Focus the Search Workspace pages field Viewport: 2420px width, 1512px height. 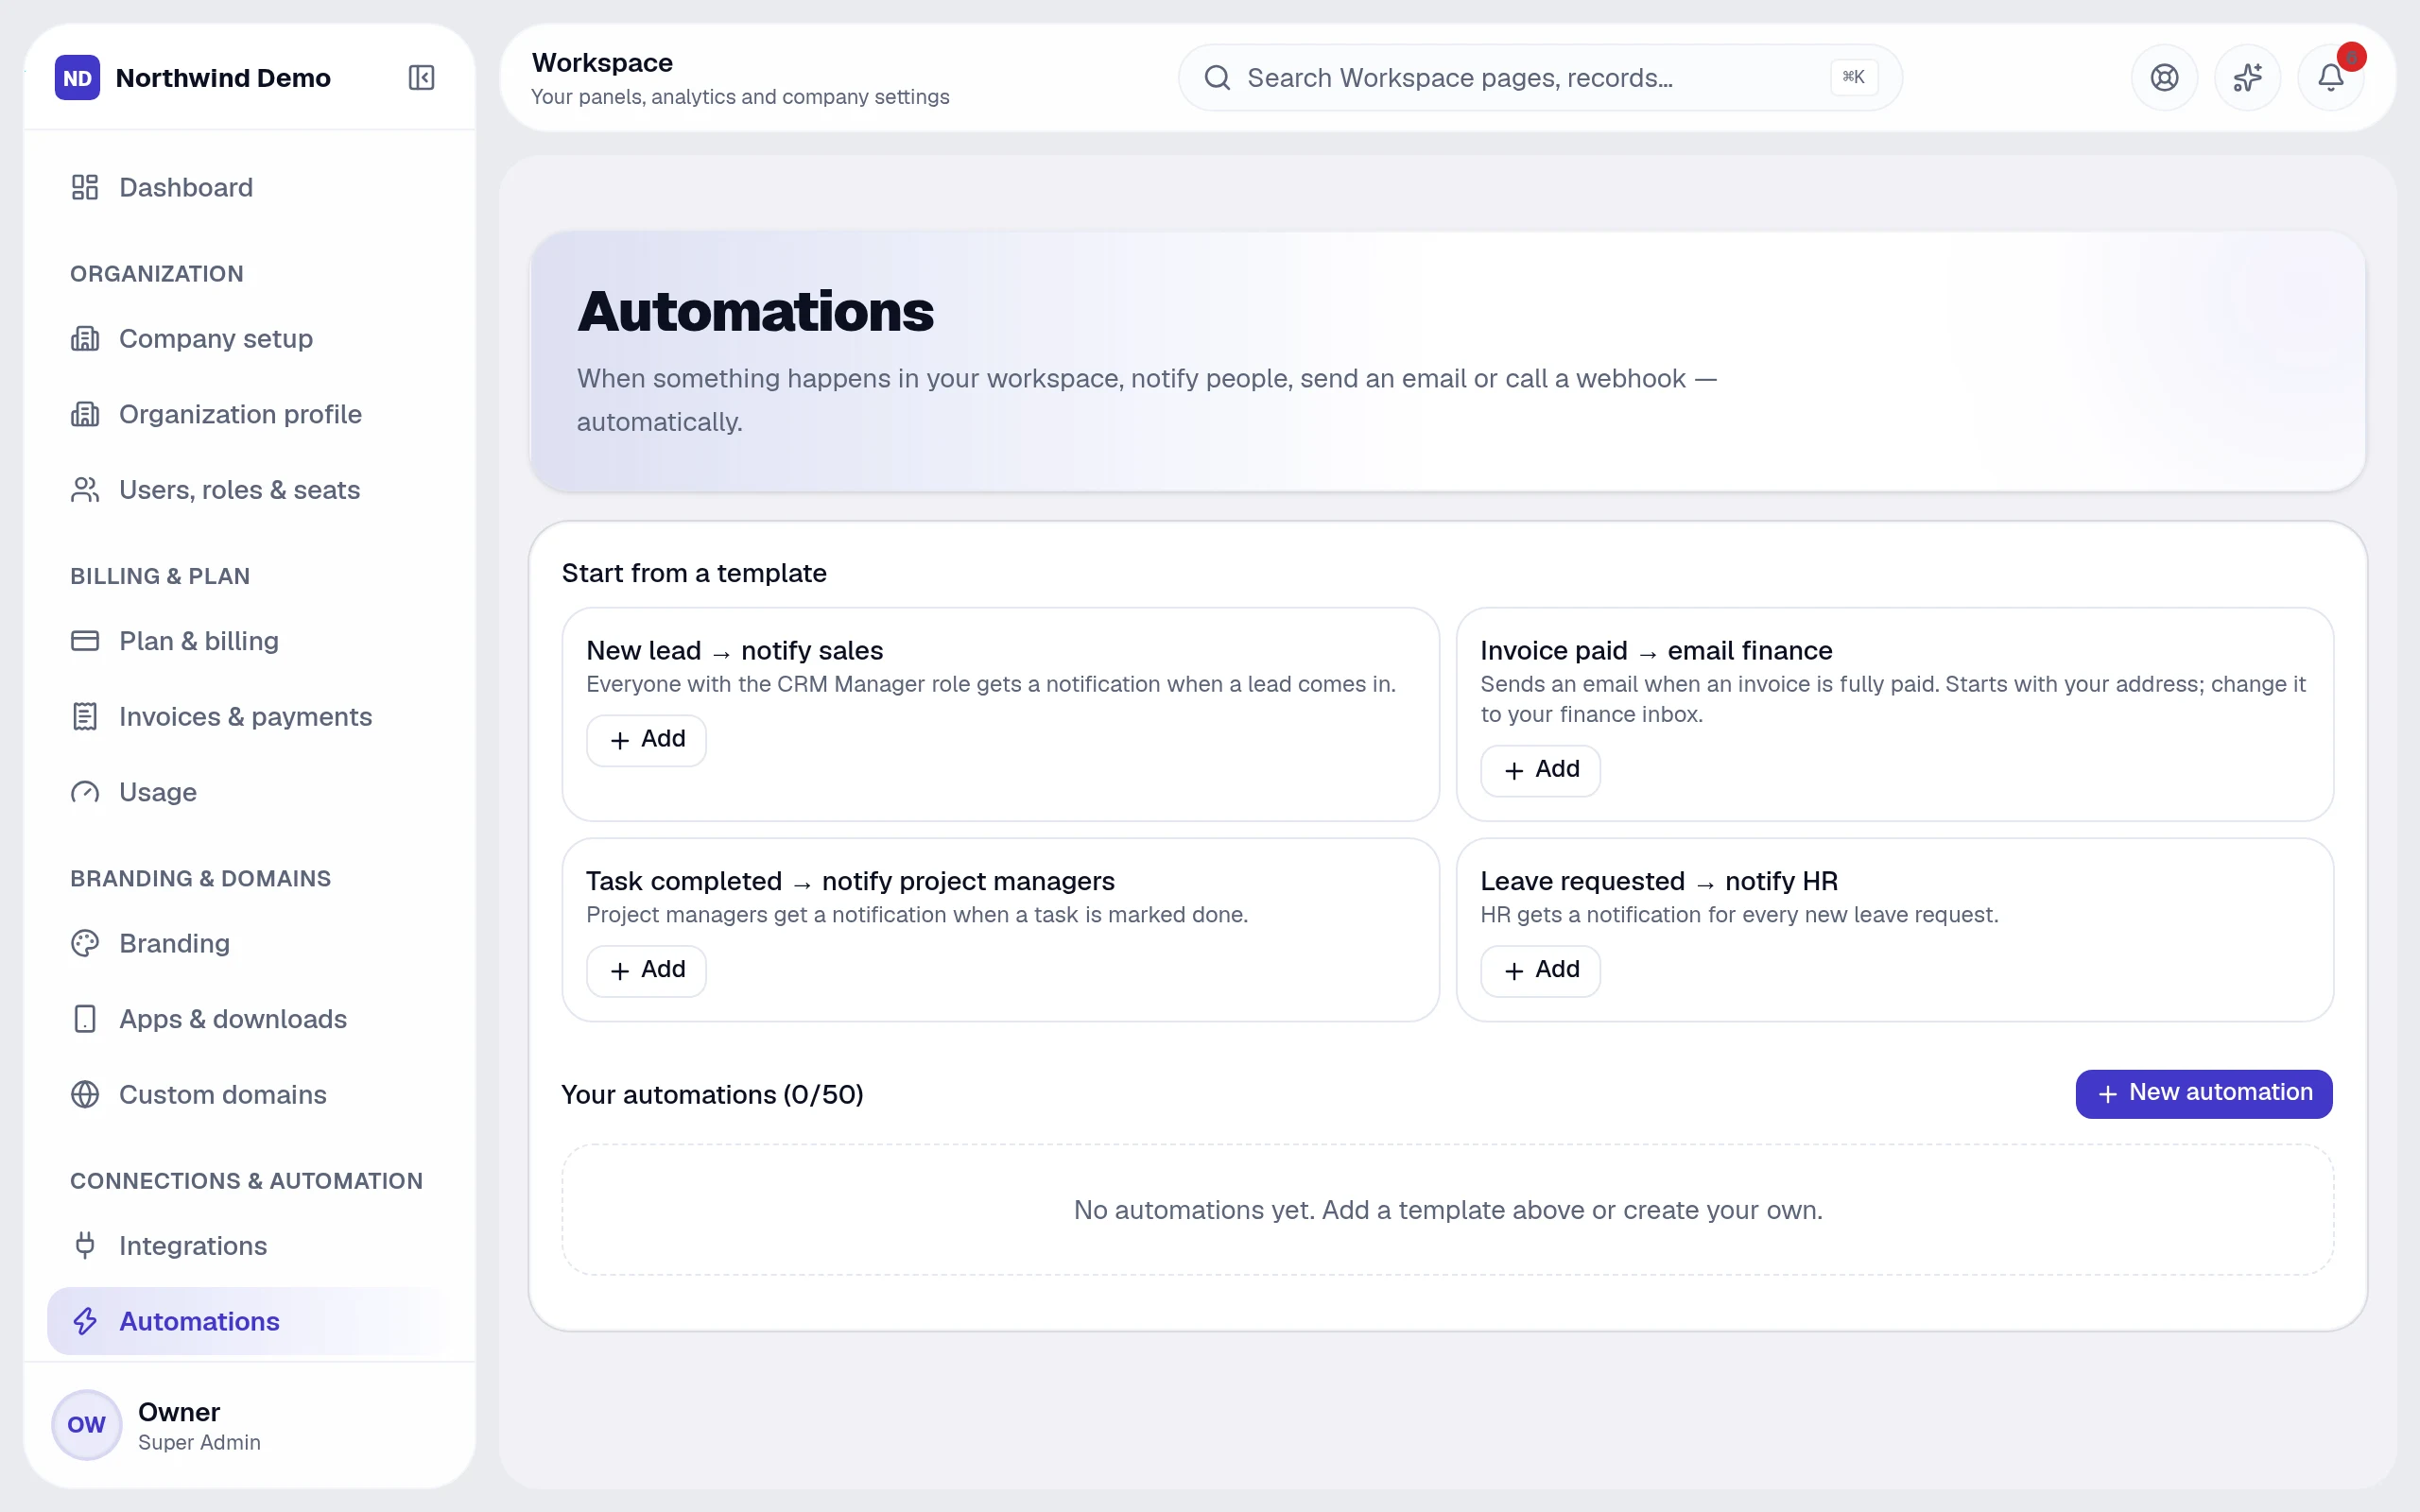pos(1540,77)
